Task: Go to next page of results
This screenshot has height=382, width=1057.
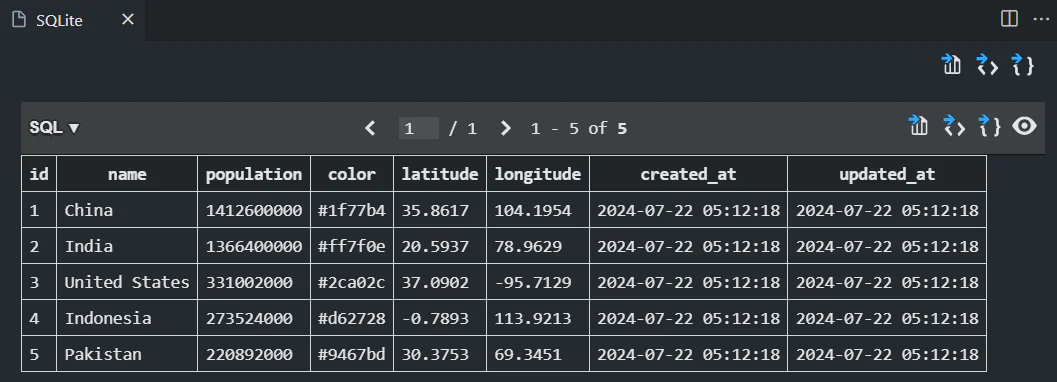Action: click(506, 128)
